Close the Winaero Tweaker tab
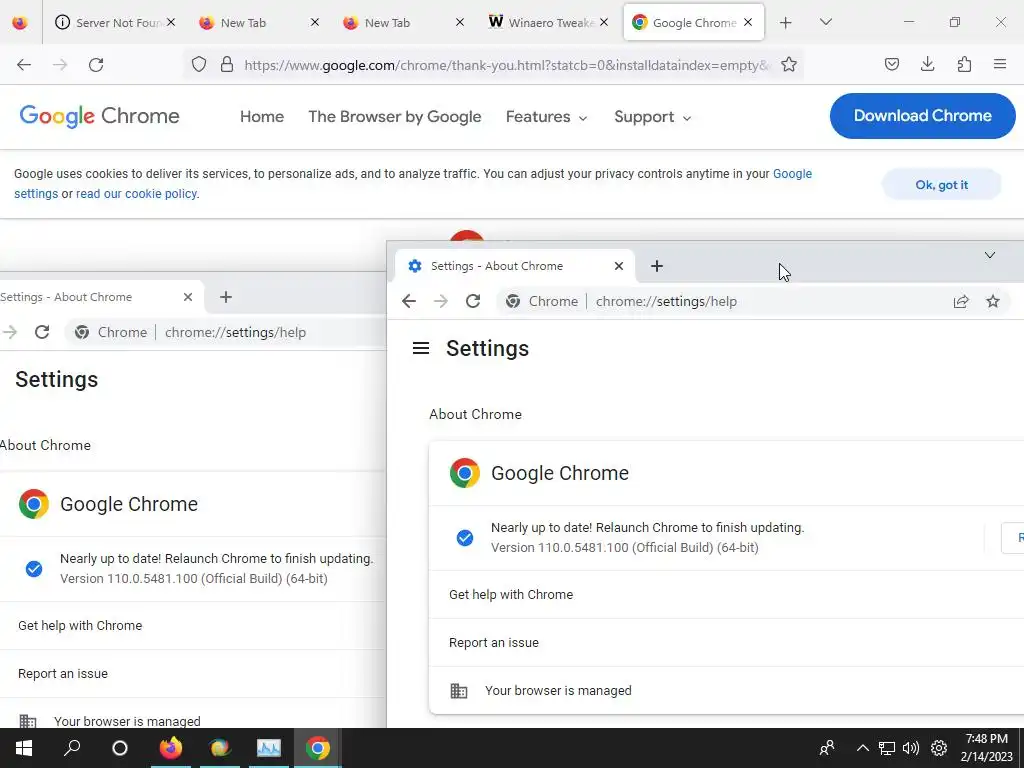Screen dimensions: 1024x768 (604, 22)
